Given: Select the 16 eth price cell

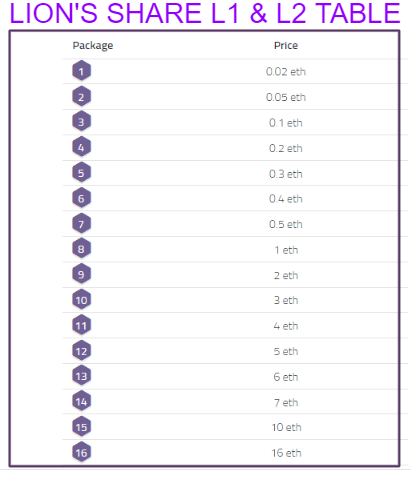Looking at the screenshot, I should point(286,453).
